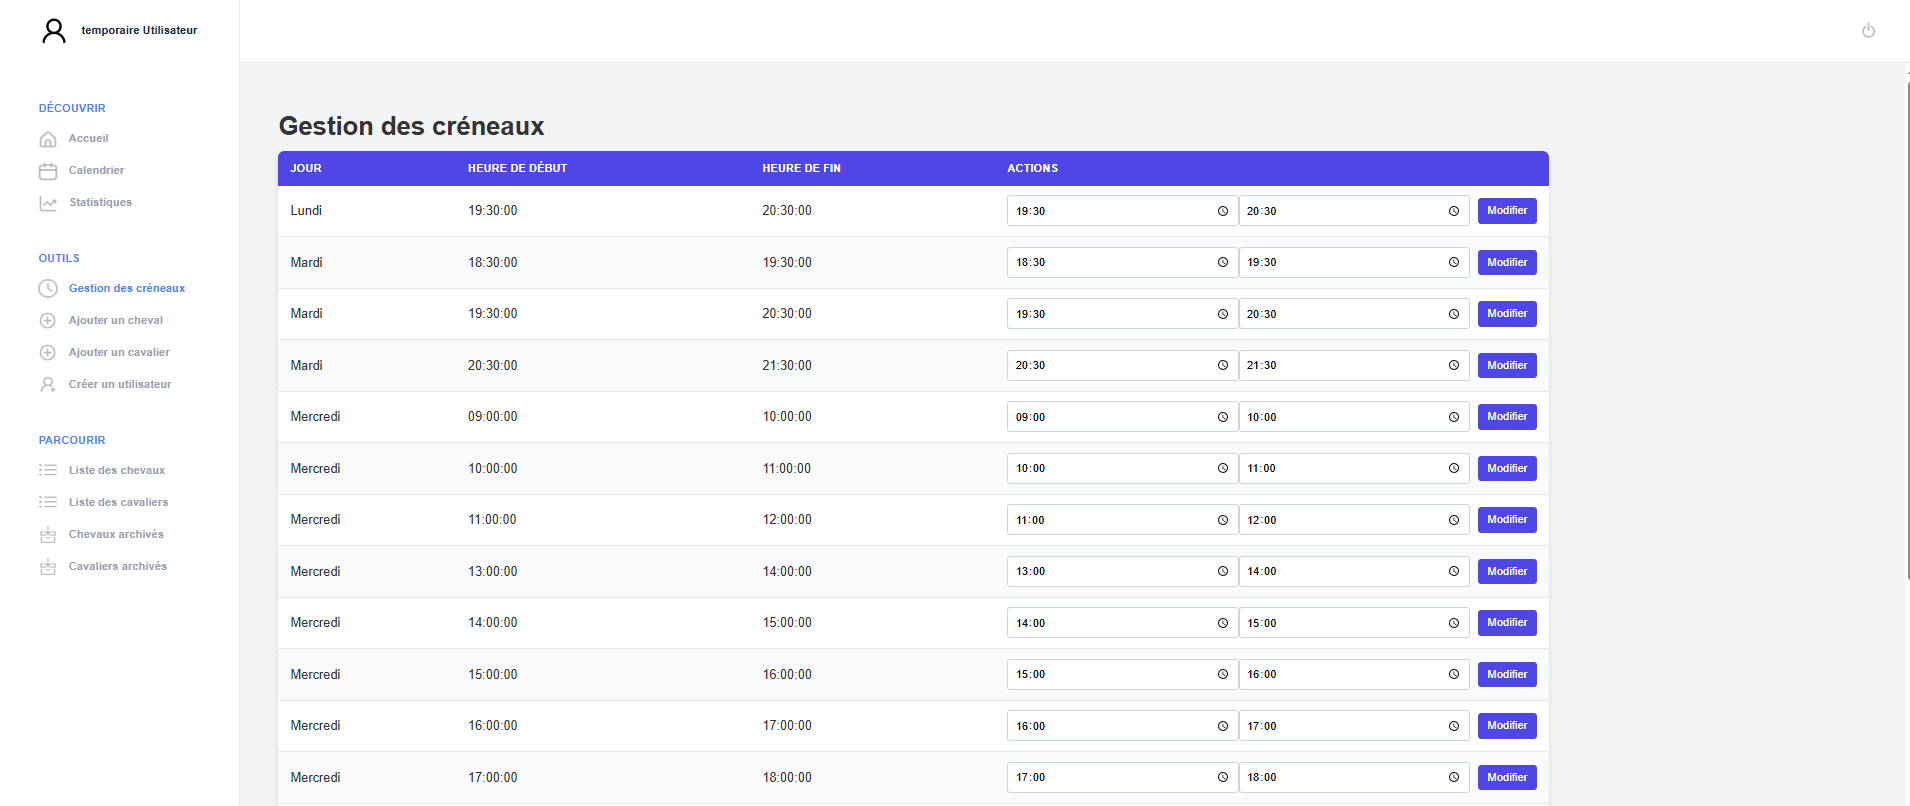1910x806 pixels.
Task: Click the Lundi day cell
Action: [306, 211]
